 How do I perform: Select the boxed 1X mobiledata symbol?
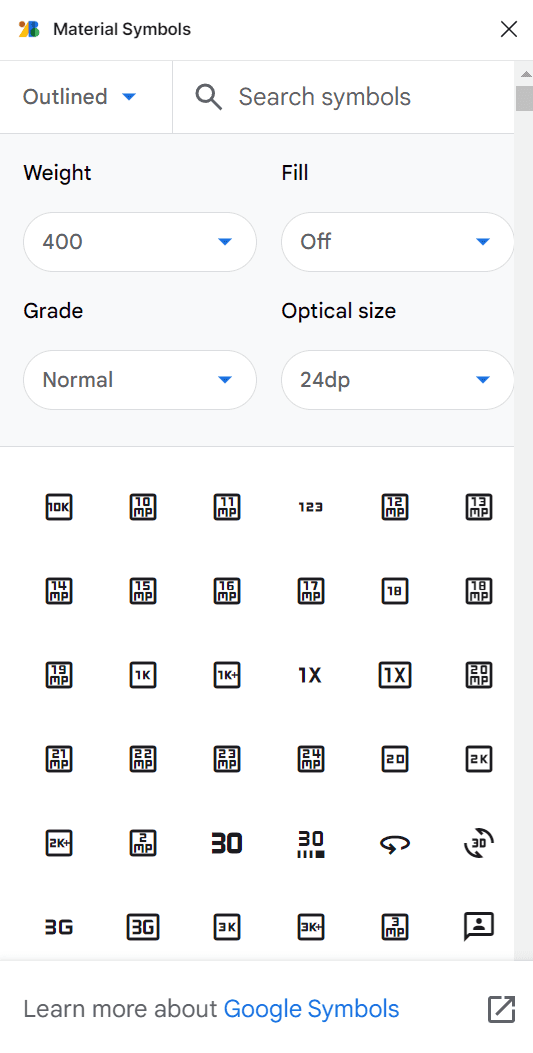tap(395, 675)
